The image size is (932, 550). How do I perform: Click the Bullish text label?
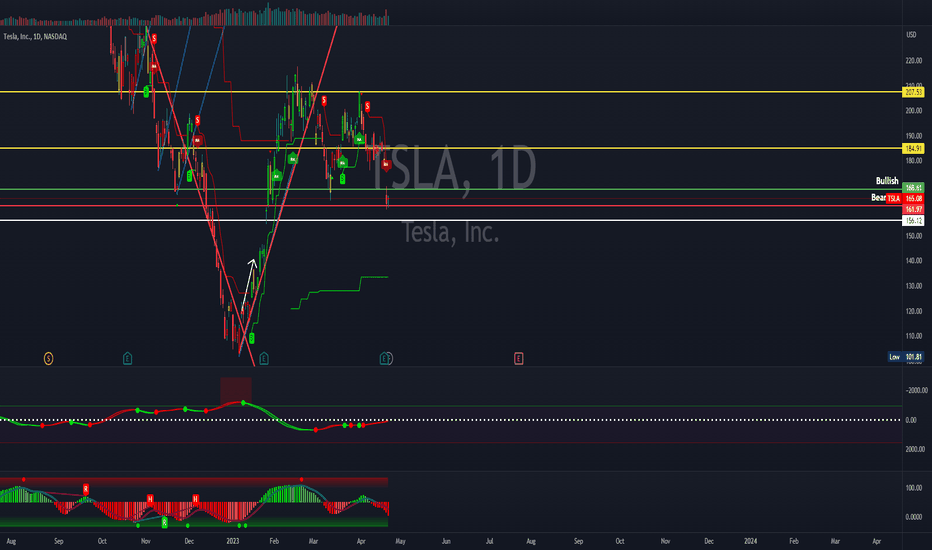[x=887, y=181]
